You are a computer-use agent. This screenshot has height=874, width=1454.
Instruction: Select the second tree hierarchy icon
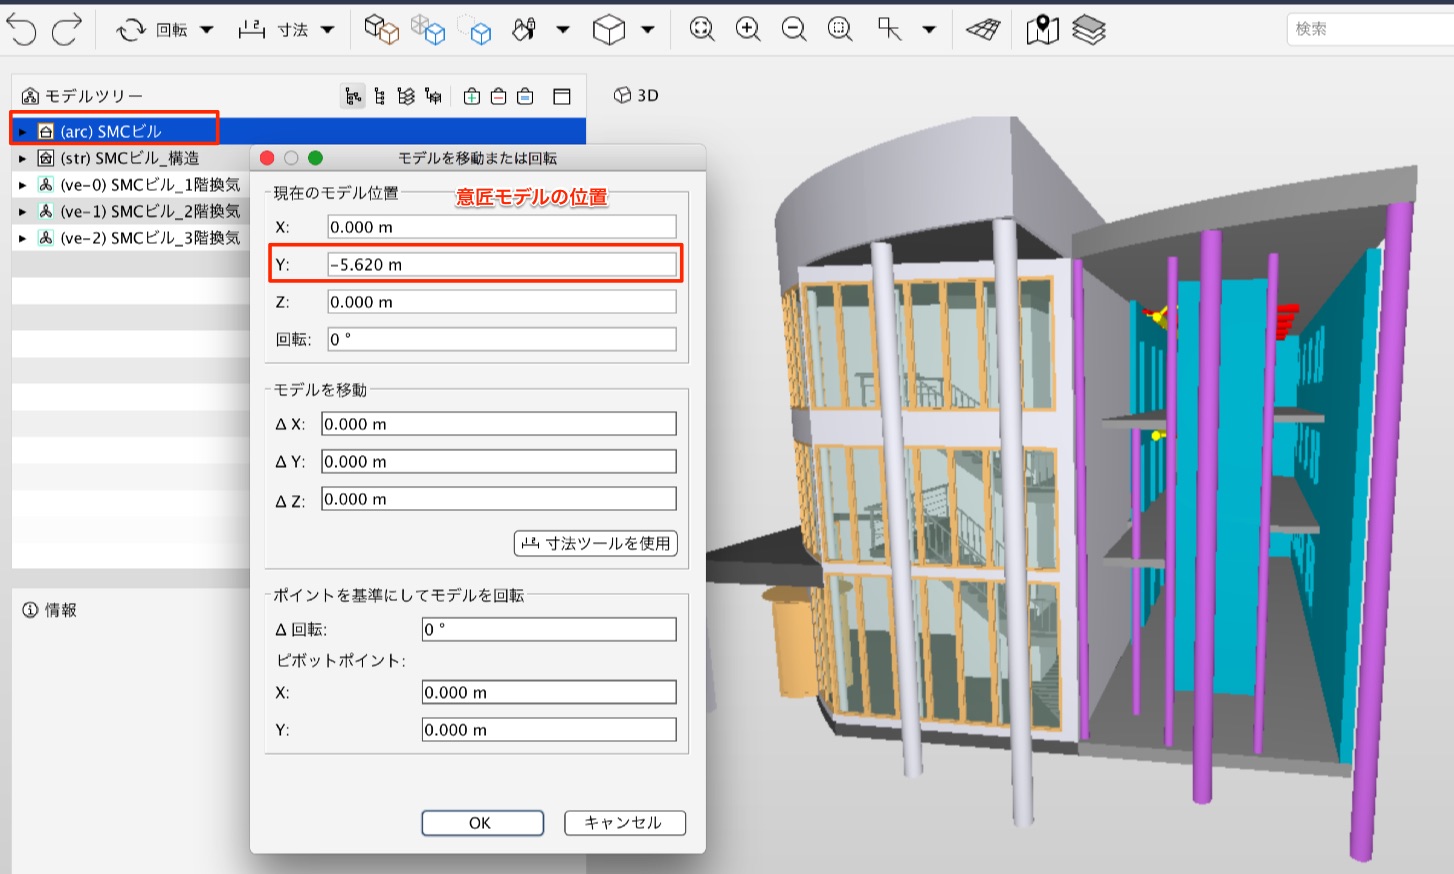tap(379, 96)
